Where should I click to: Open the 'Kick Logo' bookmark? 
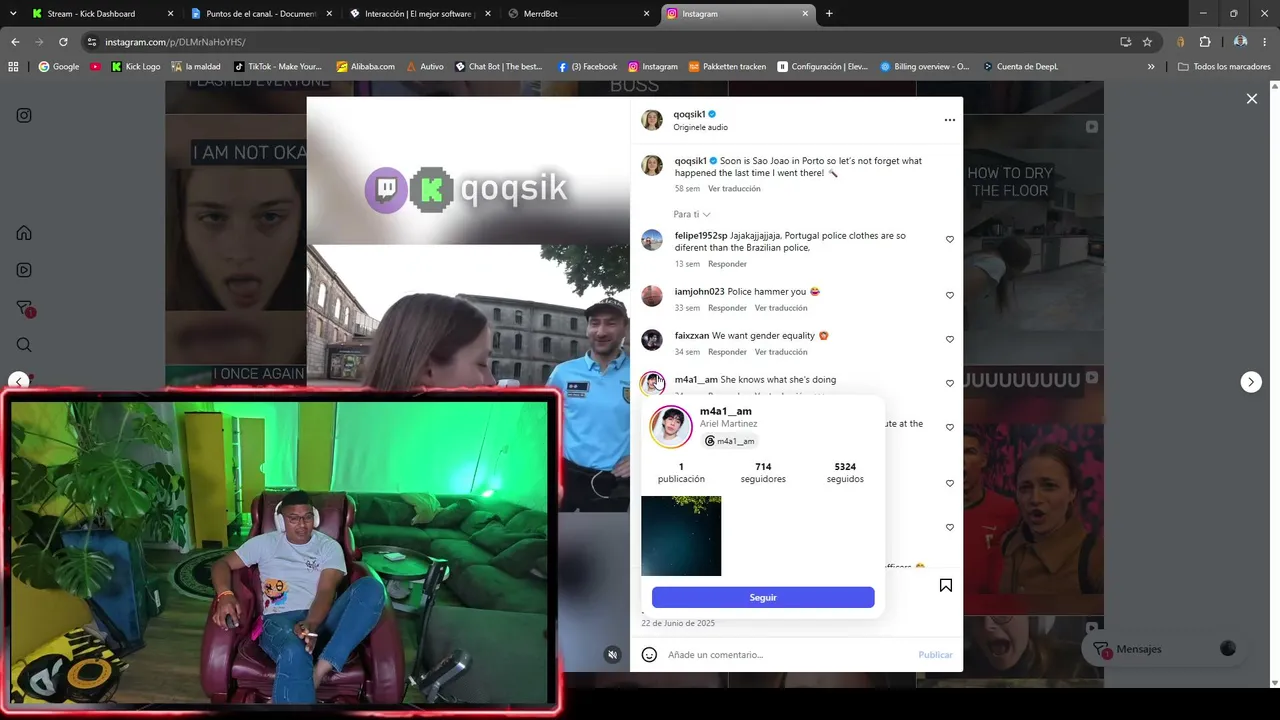[135, 67]
